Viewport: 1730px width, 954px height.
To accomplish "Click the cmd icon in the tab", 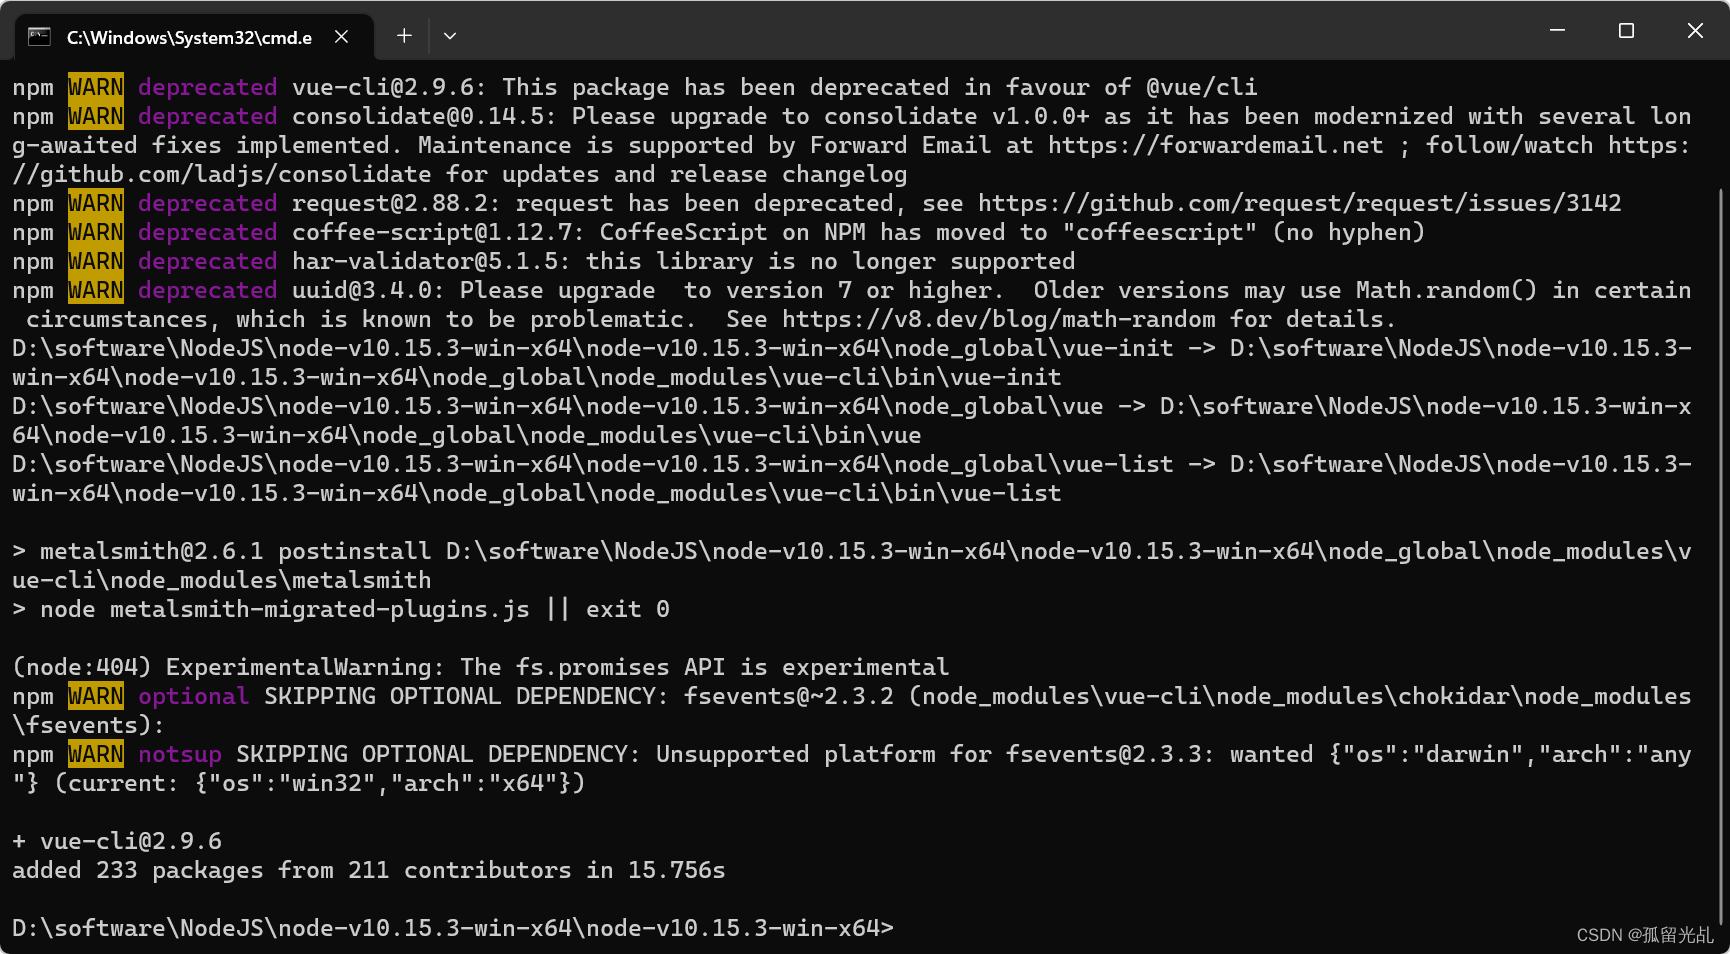I will pos(39,37).
